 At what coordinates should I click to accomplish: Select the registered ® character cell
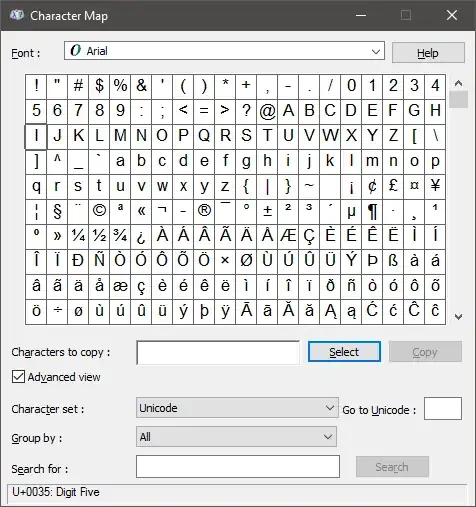204,211
